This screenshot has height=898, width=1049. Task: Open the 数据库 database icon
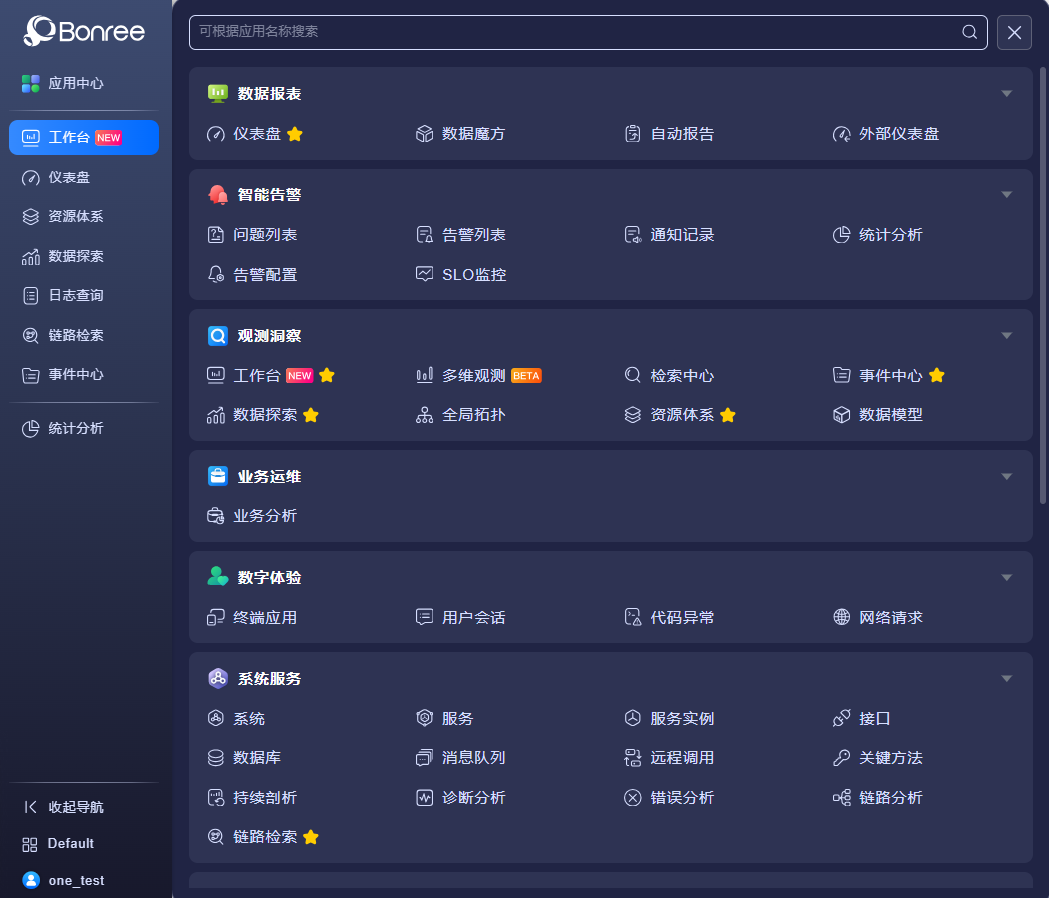pos(215,758)
